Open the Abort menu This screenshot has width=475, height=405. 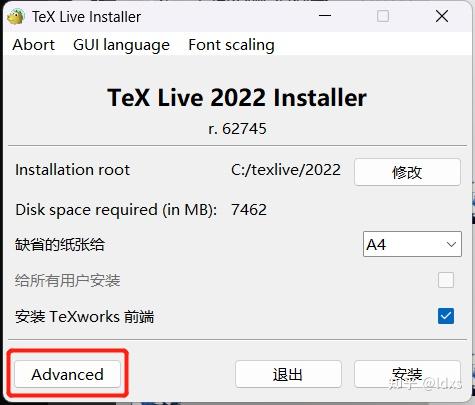[x=33, y=45]
